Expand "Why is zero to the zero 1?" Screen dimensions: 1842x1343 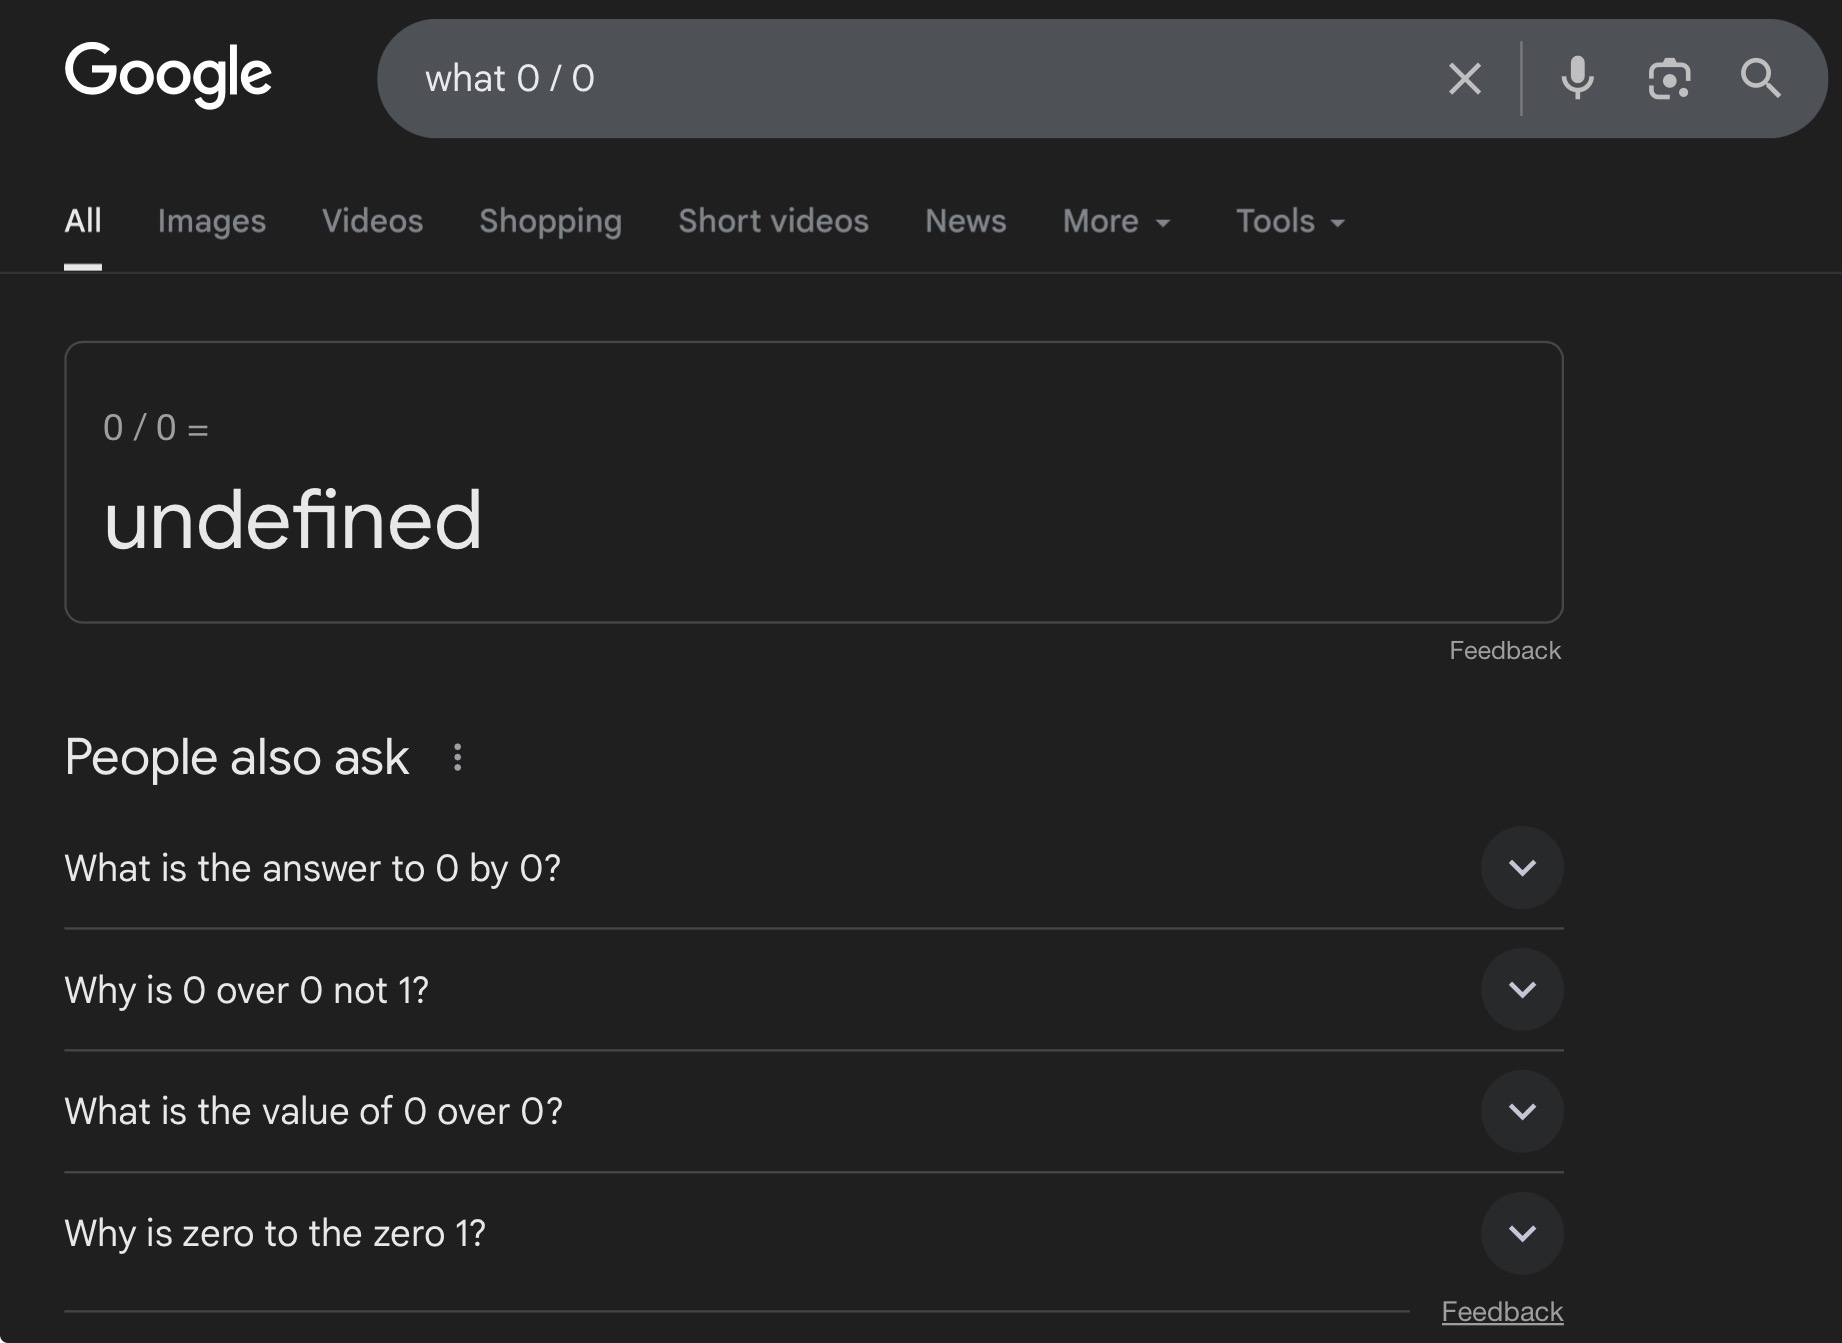(1522, 1233)
